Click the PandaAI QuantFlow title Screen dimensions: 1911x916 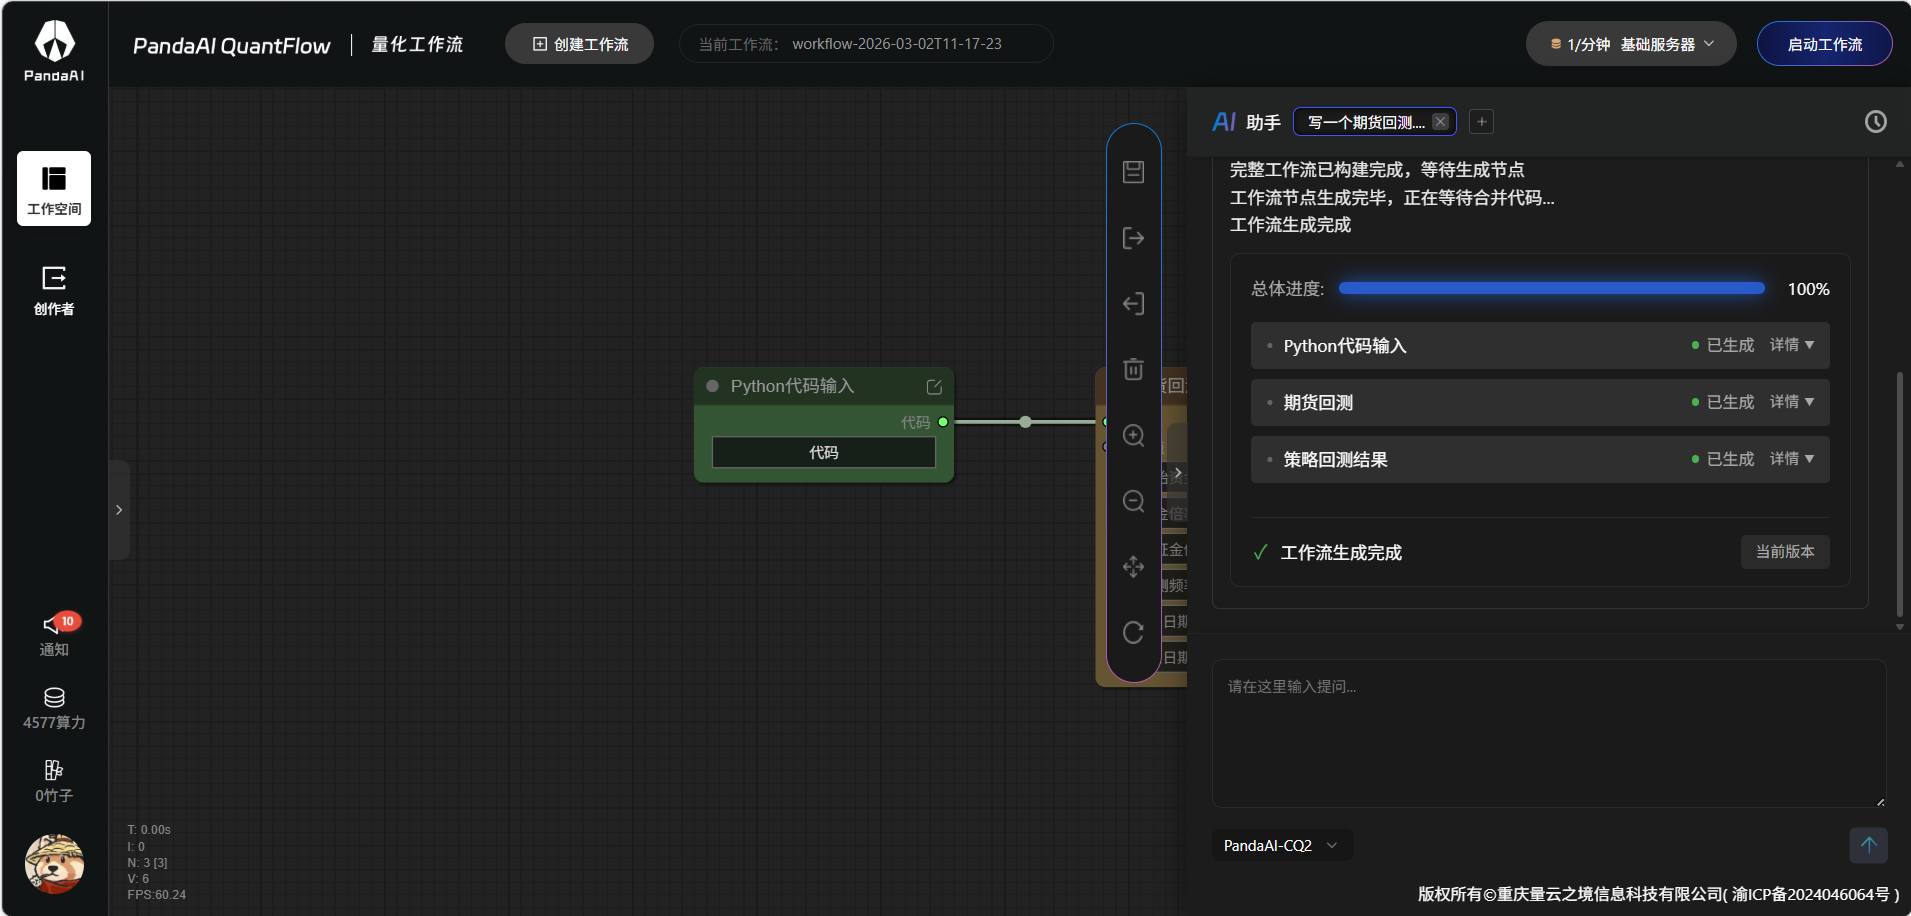point(231,45)
